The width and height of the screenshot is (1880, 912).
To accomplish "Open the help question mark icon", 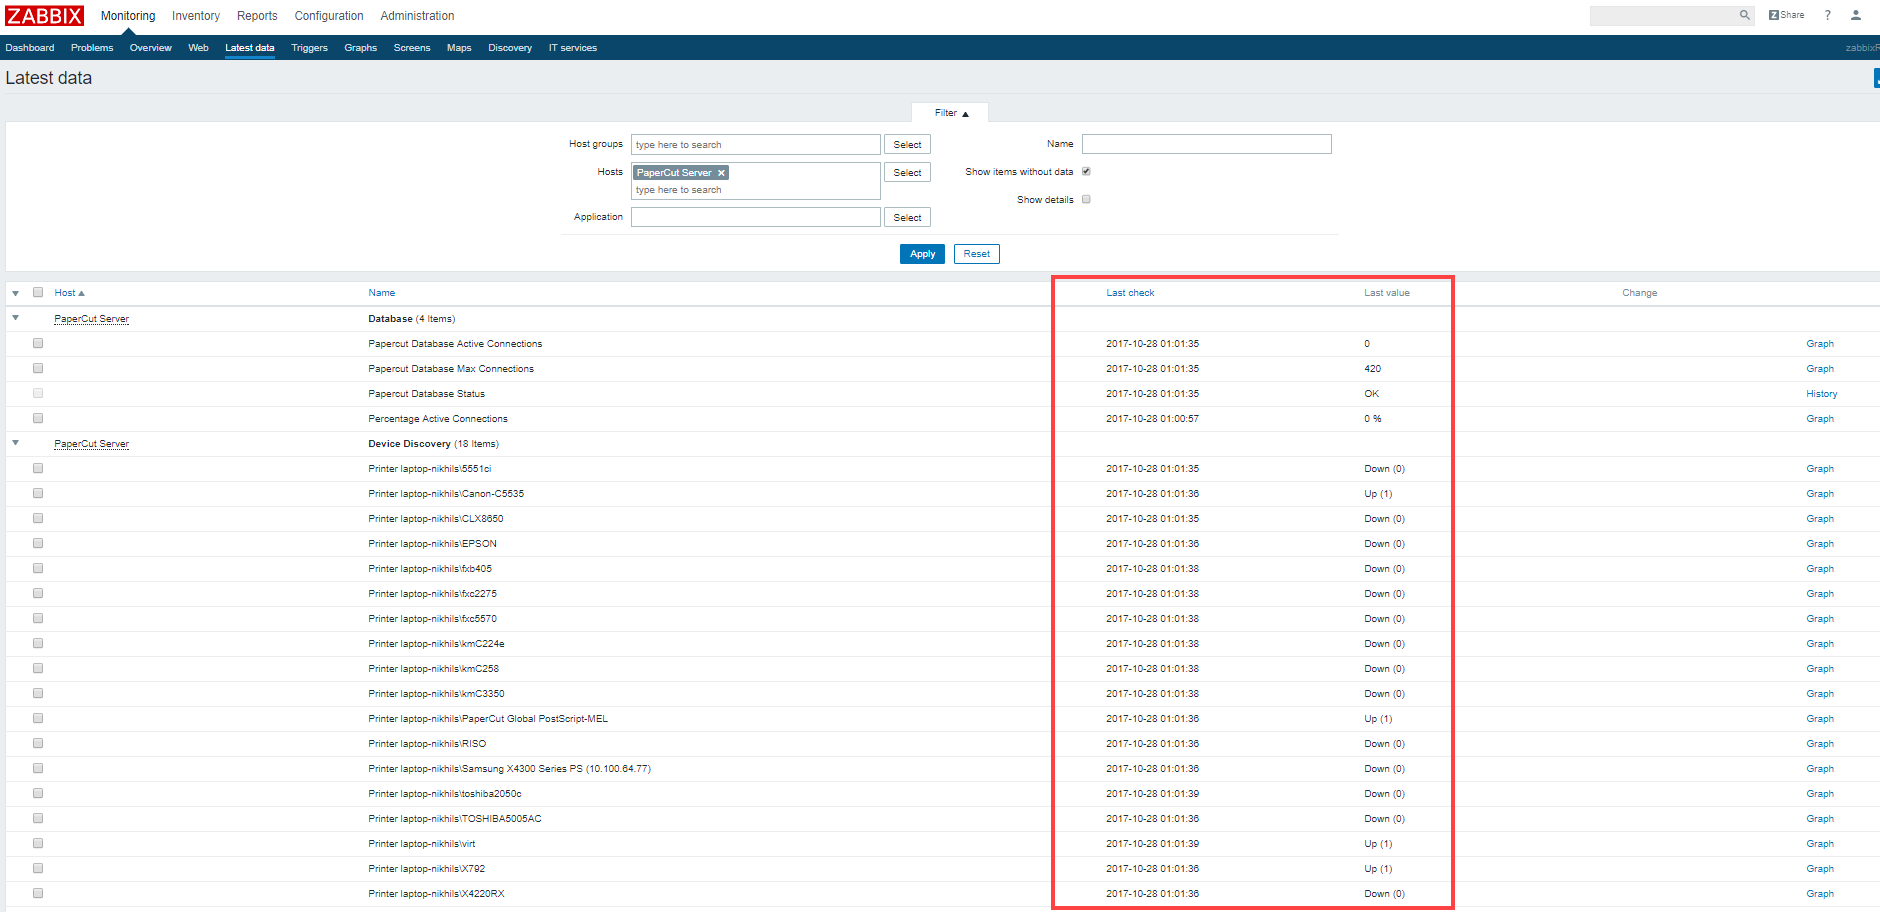I will pos(1827,15).
